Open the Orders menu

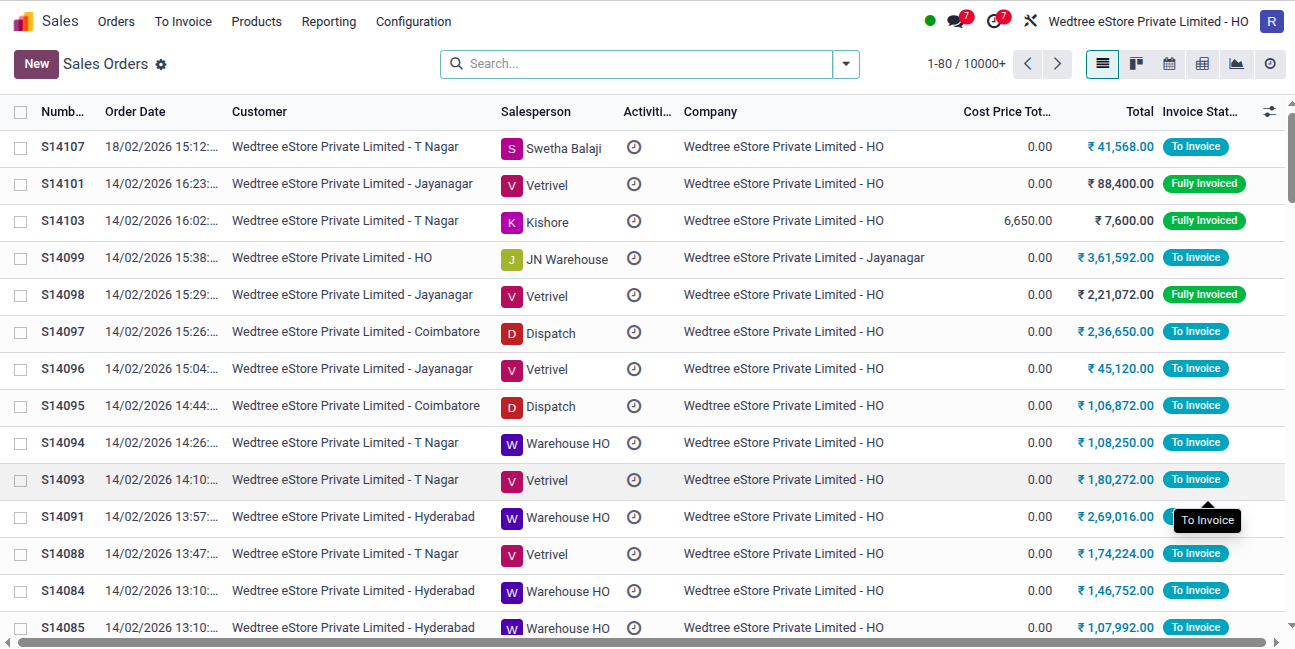(x=116, y=21)
